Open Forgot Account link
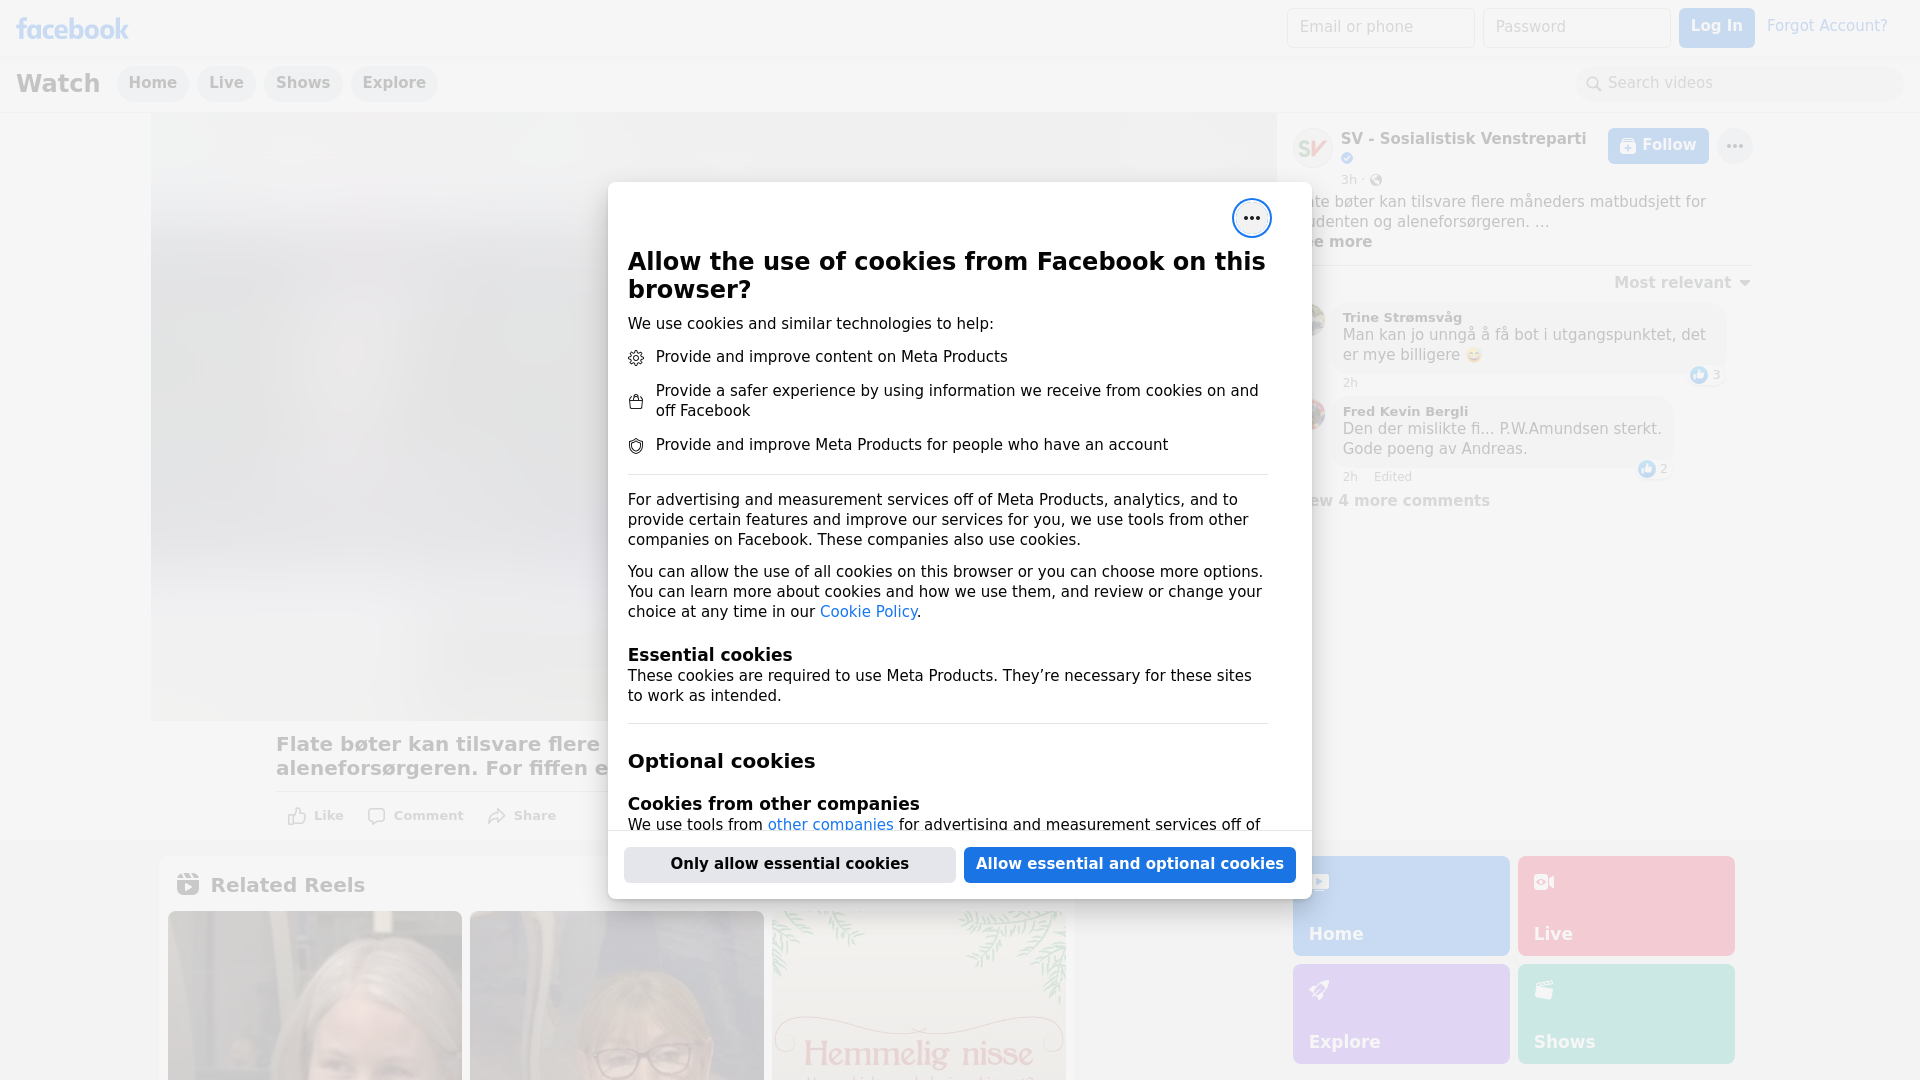 pyautogui.click(x=1826, y=26)
